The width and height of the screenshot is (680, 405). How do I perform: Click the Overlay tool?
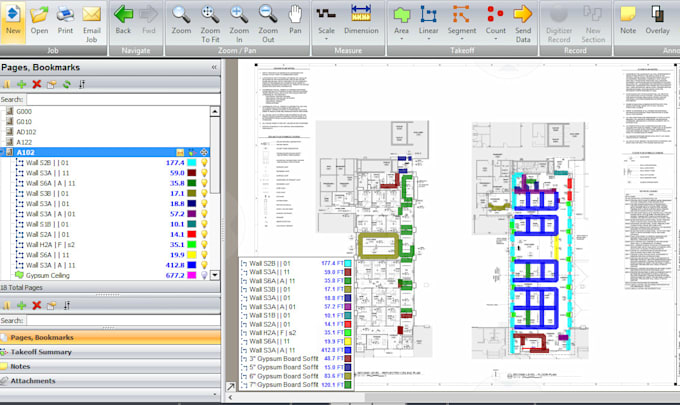pyautogui.click(x=657, y=21)
